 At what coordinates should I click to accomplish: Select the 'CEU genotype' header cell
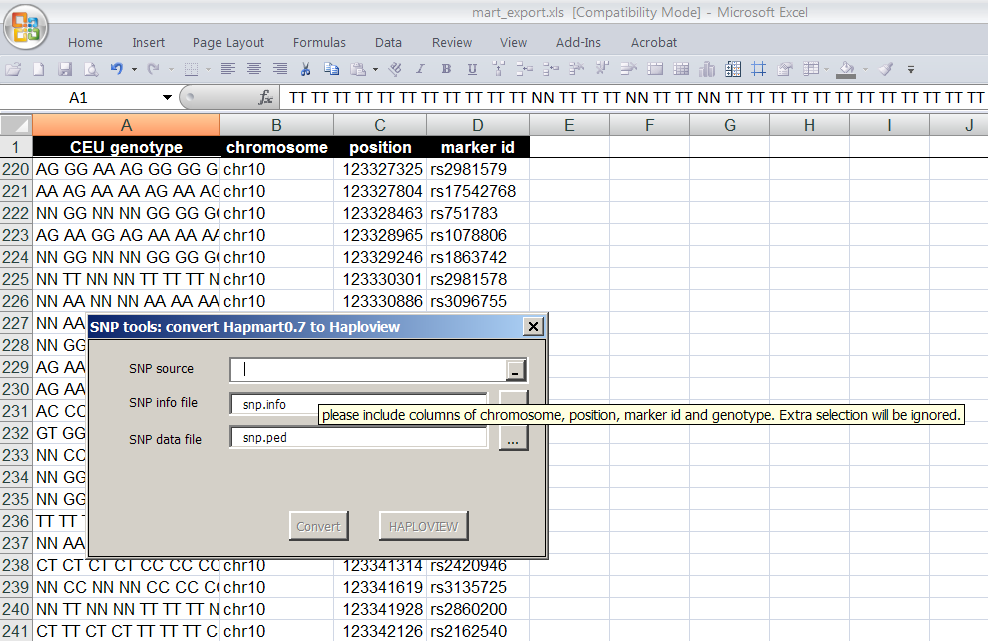point(126,147)
